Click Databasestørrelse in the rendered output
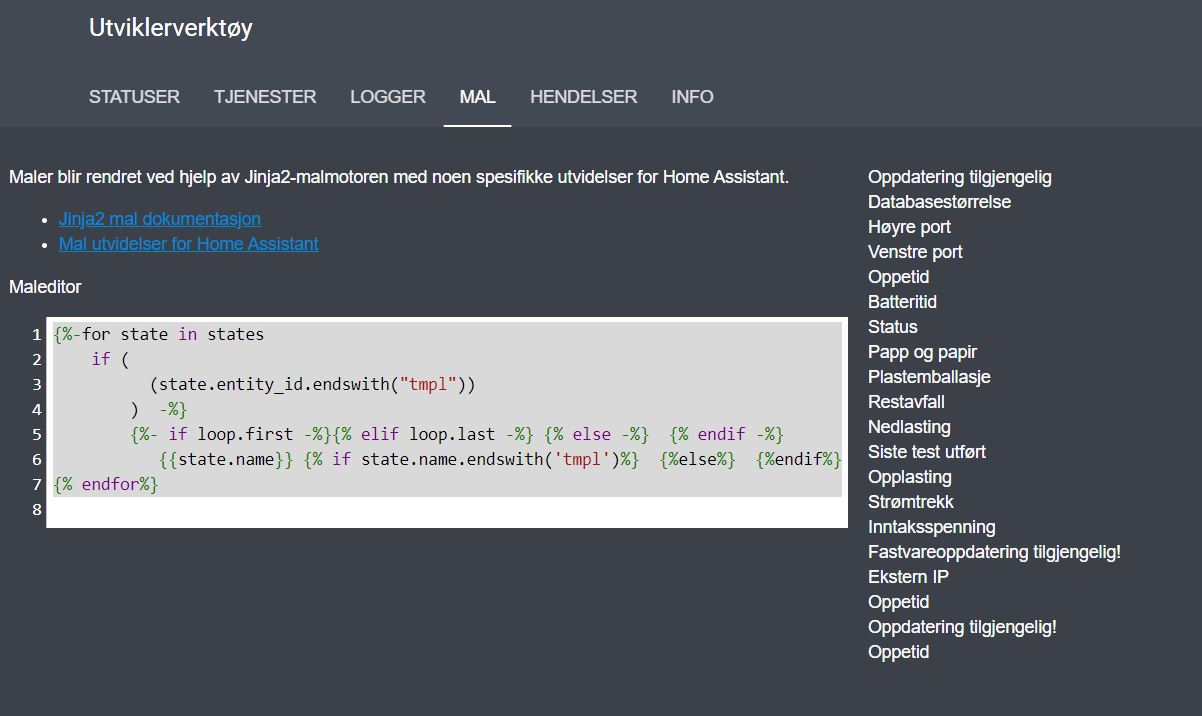 point(939,202)
